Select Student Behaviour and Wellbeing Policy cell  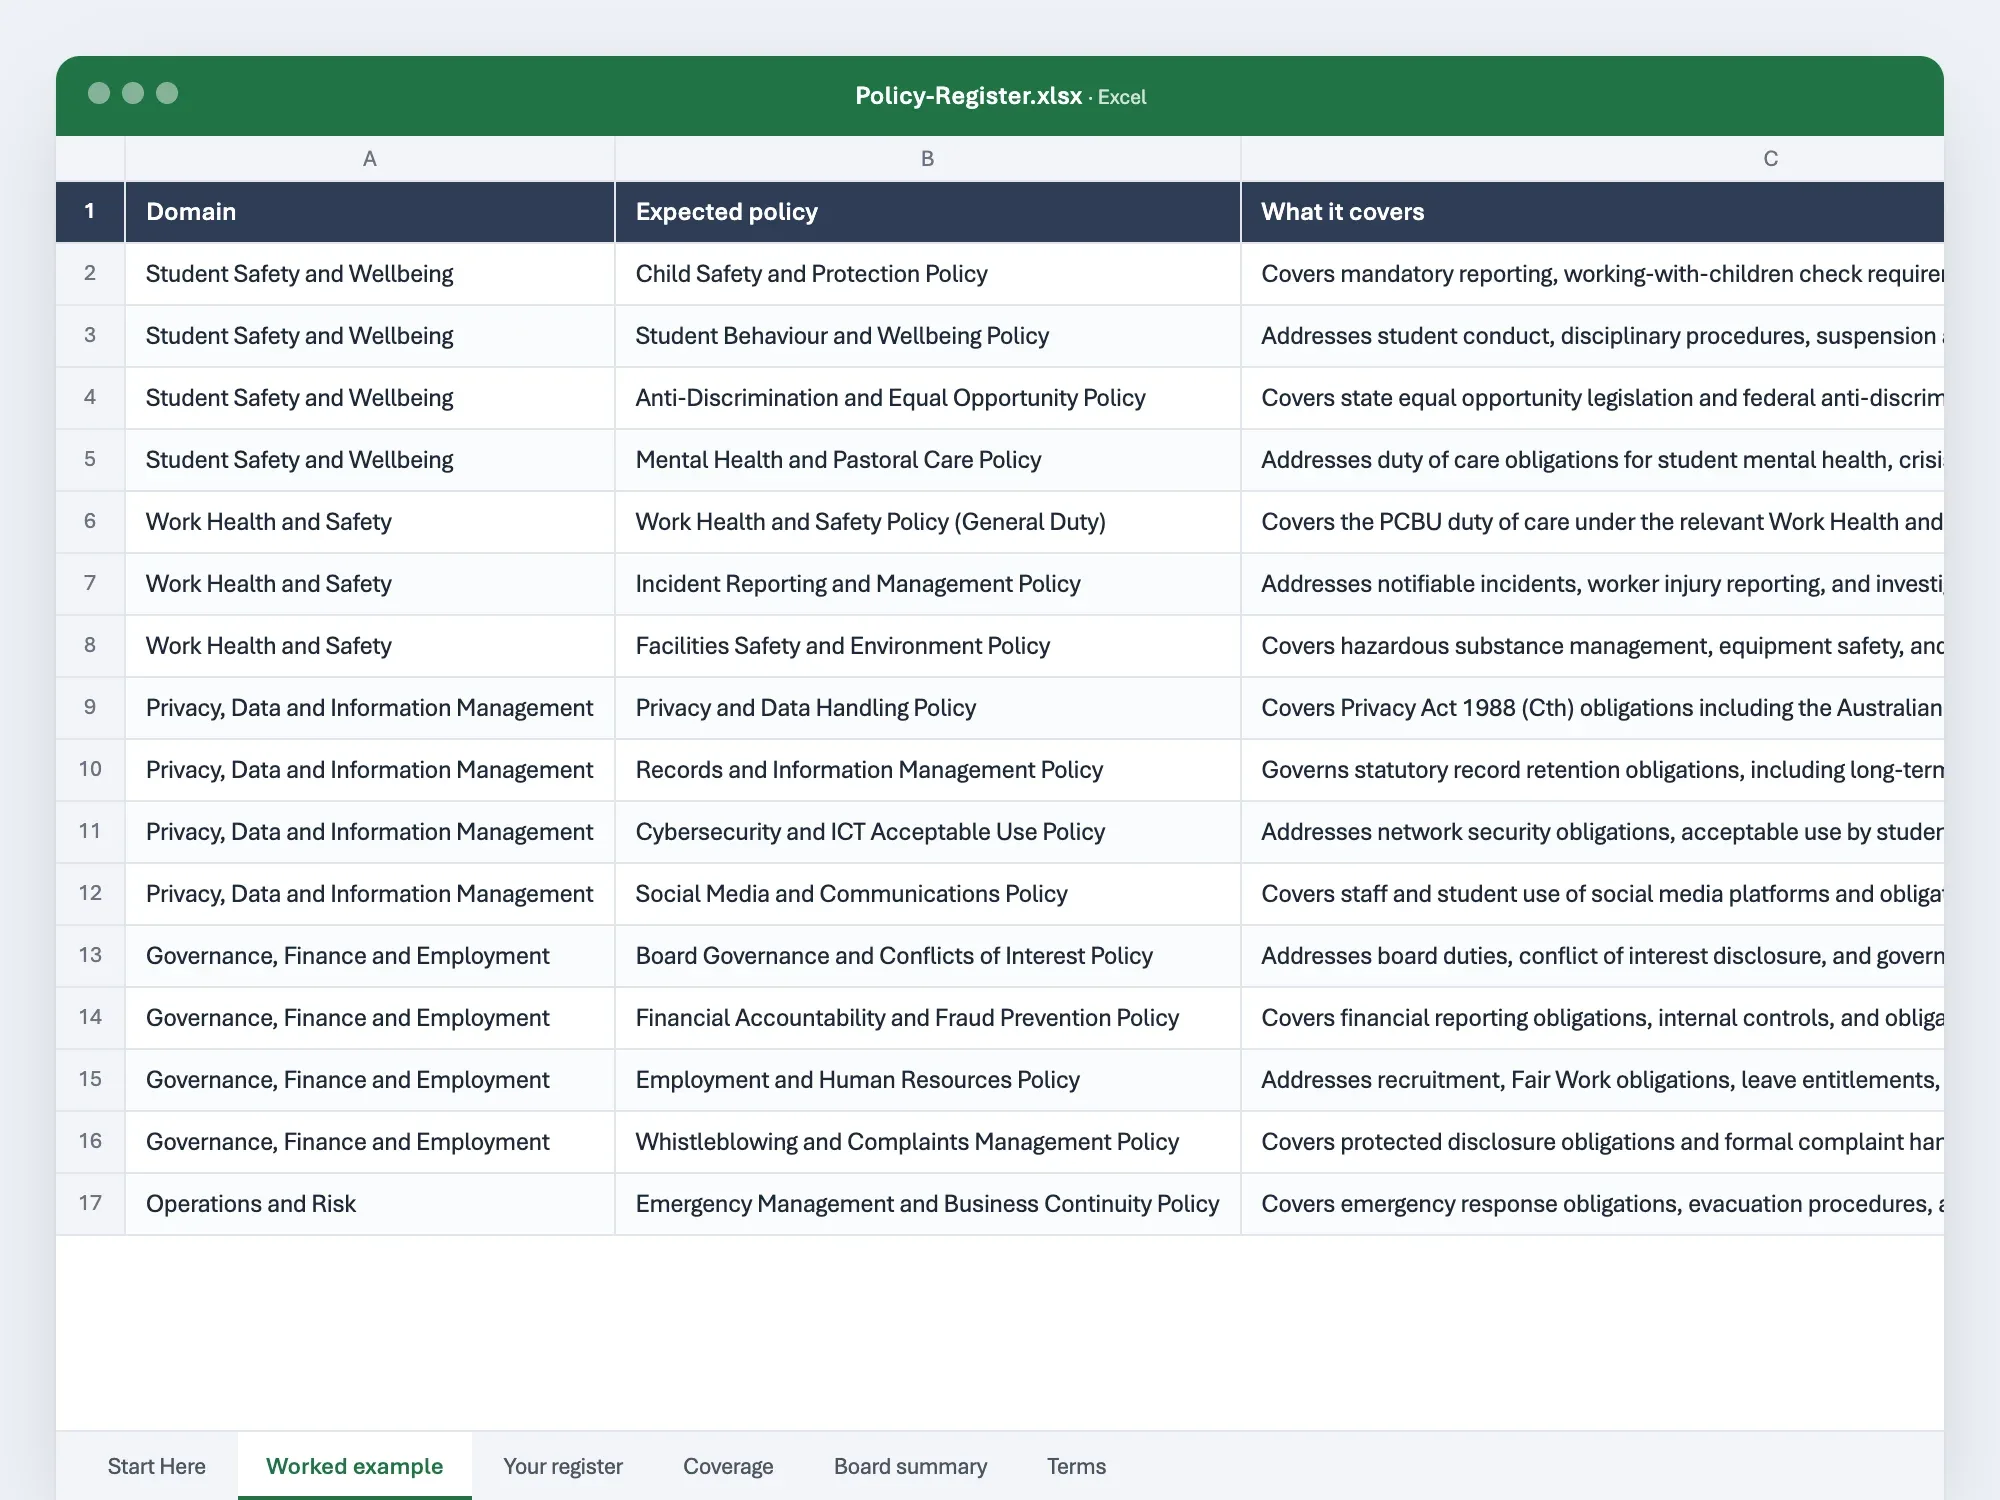[x=928, y=335]
